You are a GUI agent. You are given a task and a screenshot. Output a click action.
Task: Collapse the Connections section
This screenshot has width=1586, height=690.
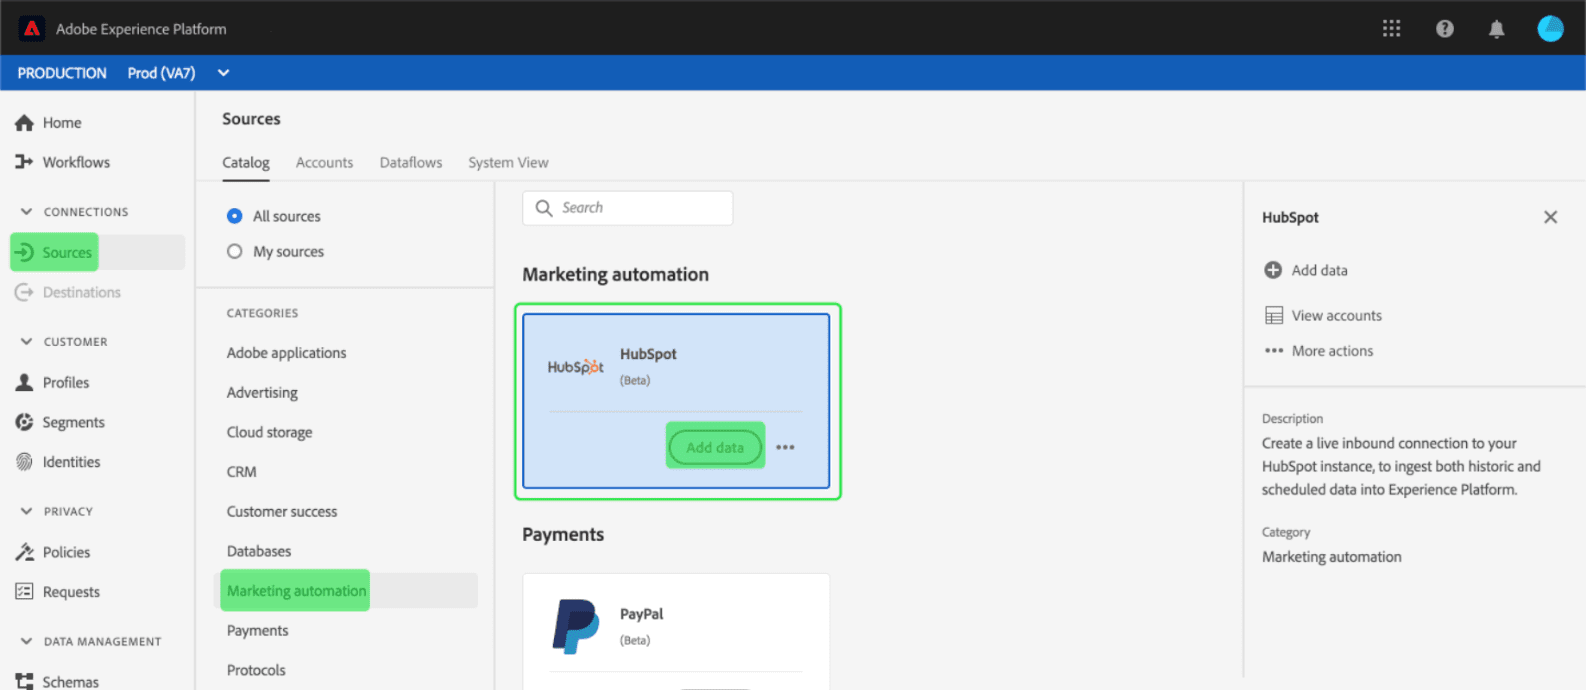[26, 212]
